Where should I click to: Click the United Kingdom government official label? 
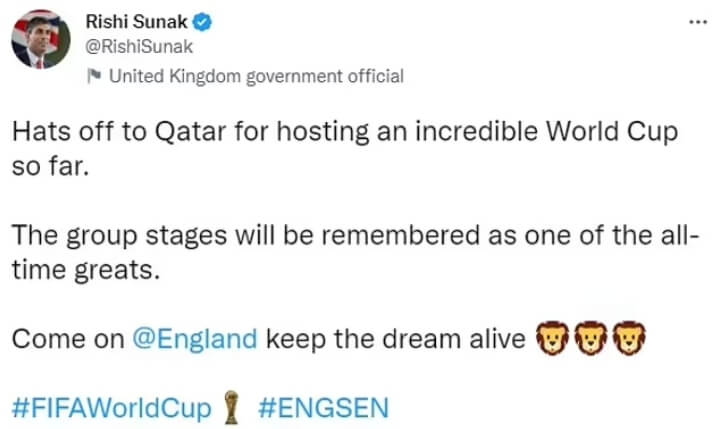254,76
